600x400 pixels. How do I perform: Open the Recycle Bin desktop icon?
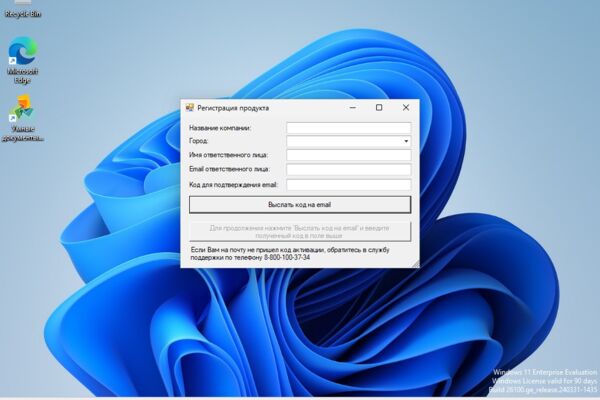23,10
